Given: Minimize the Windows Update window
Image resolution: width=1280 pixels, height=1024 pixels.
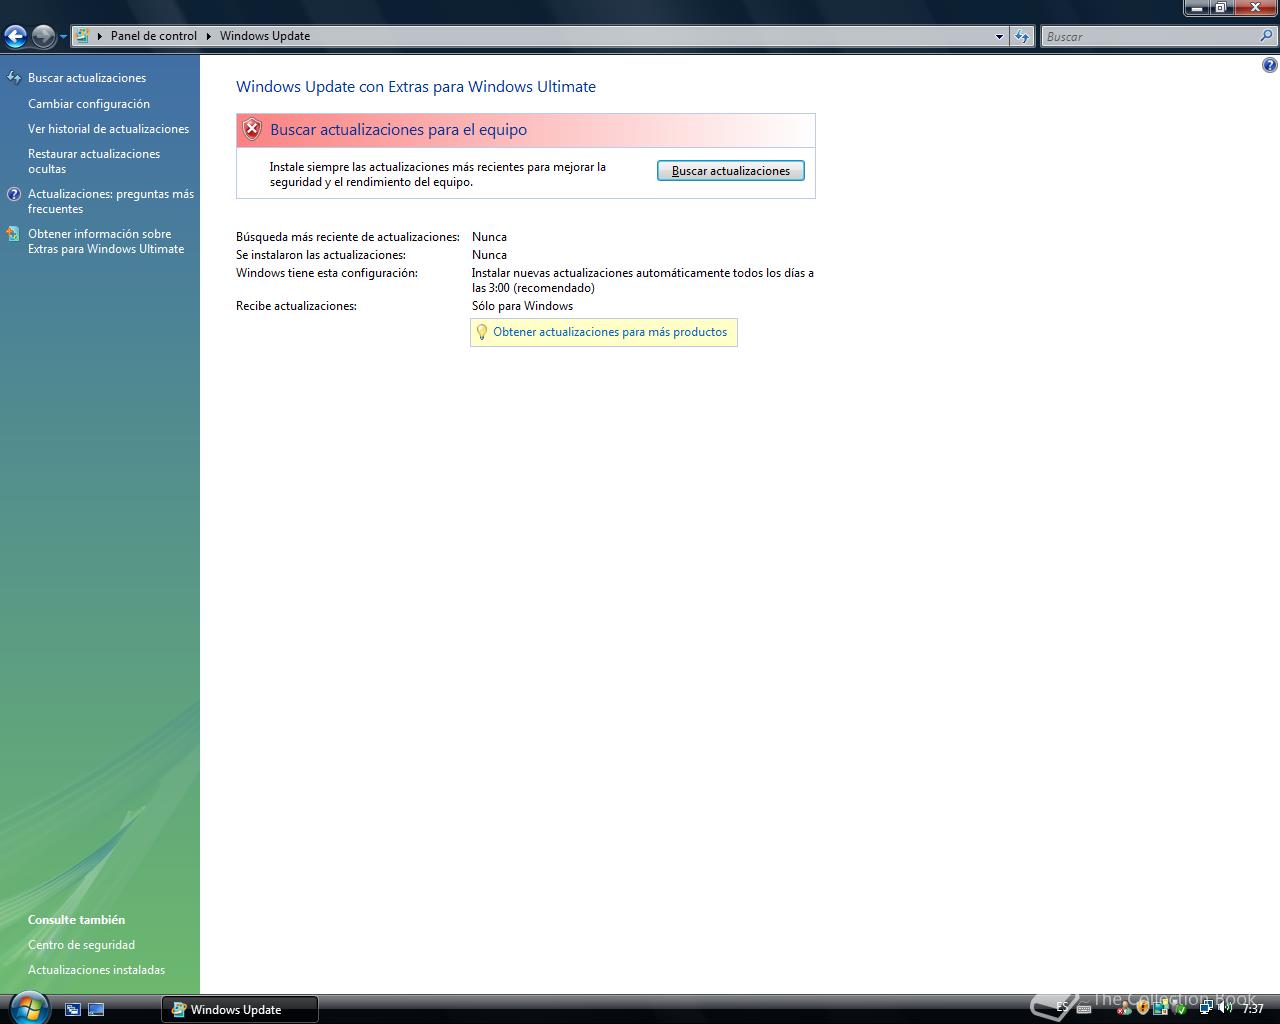Looking at the screenshot, I should (1197, 8).
